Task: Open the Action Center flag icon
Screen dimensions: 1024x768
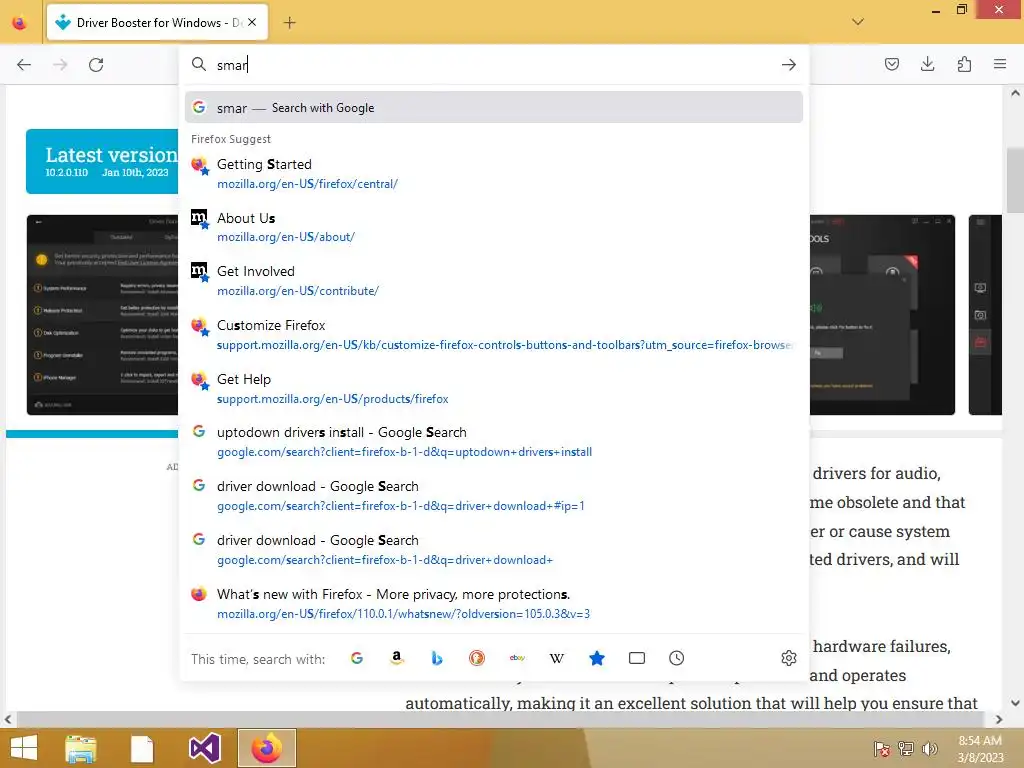Action: tap(882, 749)
